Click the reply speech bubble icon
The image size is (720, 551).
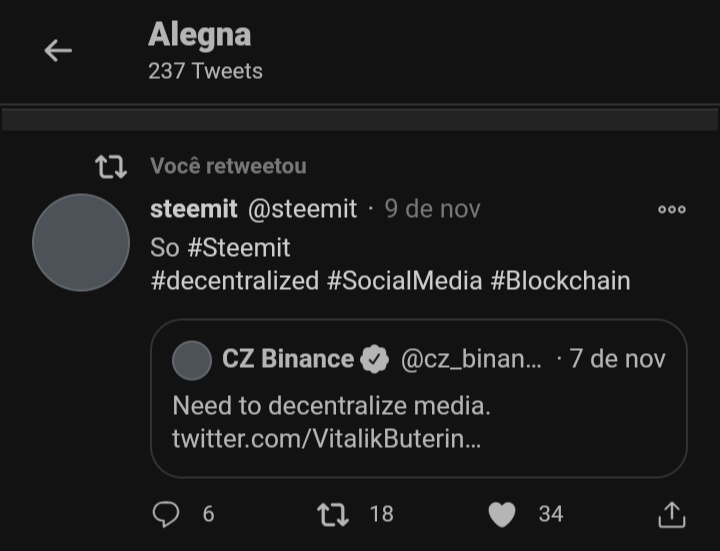(x=166, y=514)
